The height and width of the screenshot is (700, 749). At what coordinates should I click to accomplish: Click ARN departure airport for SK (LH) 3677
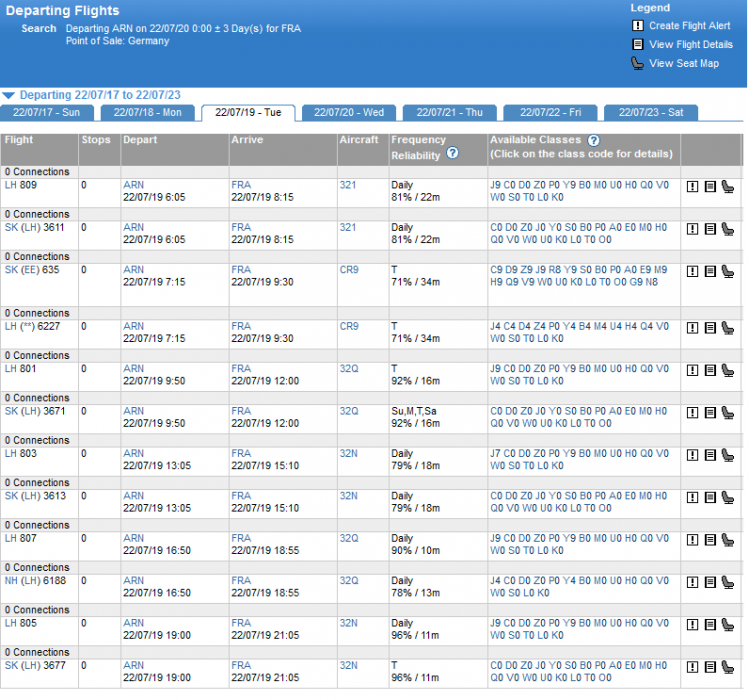click(133, 665)
